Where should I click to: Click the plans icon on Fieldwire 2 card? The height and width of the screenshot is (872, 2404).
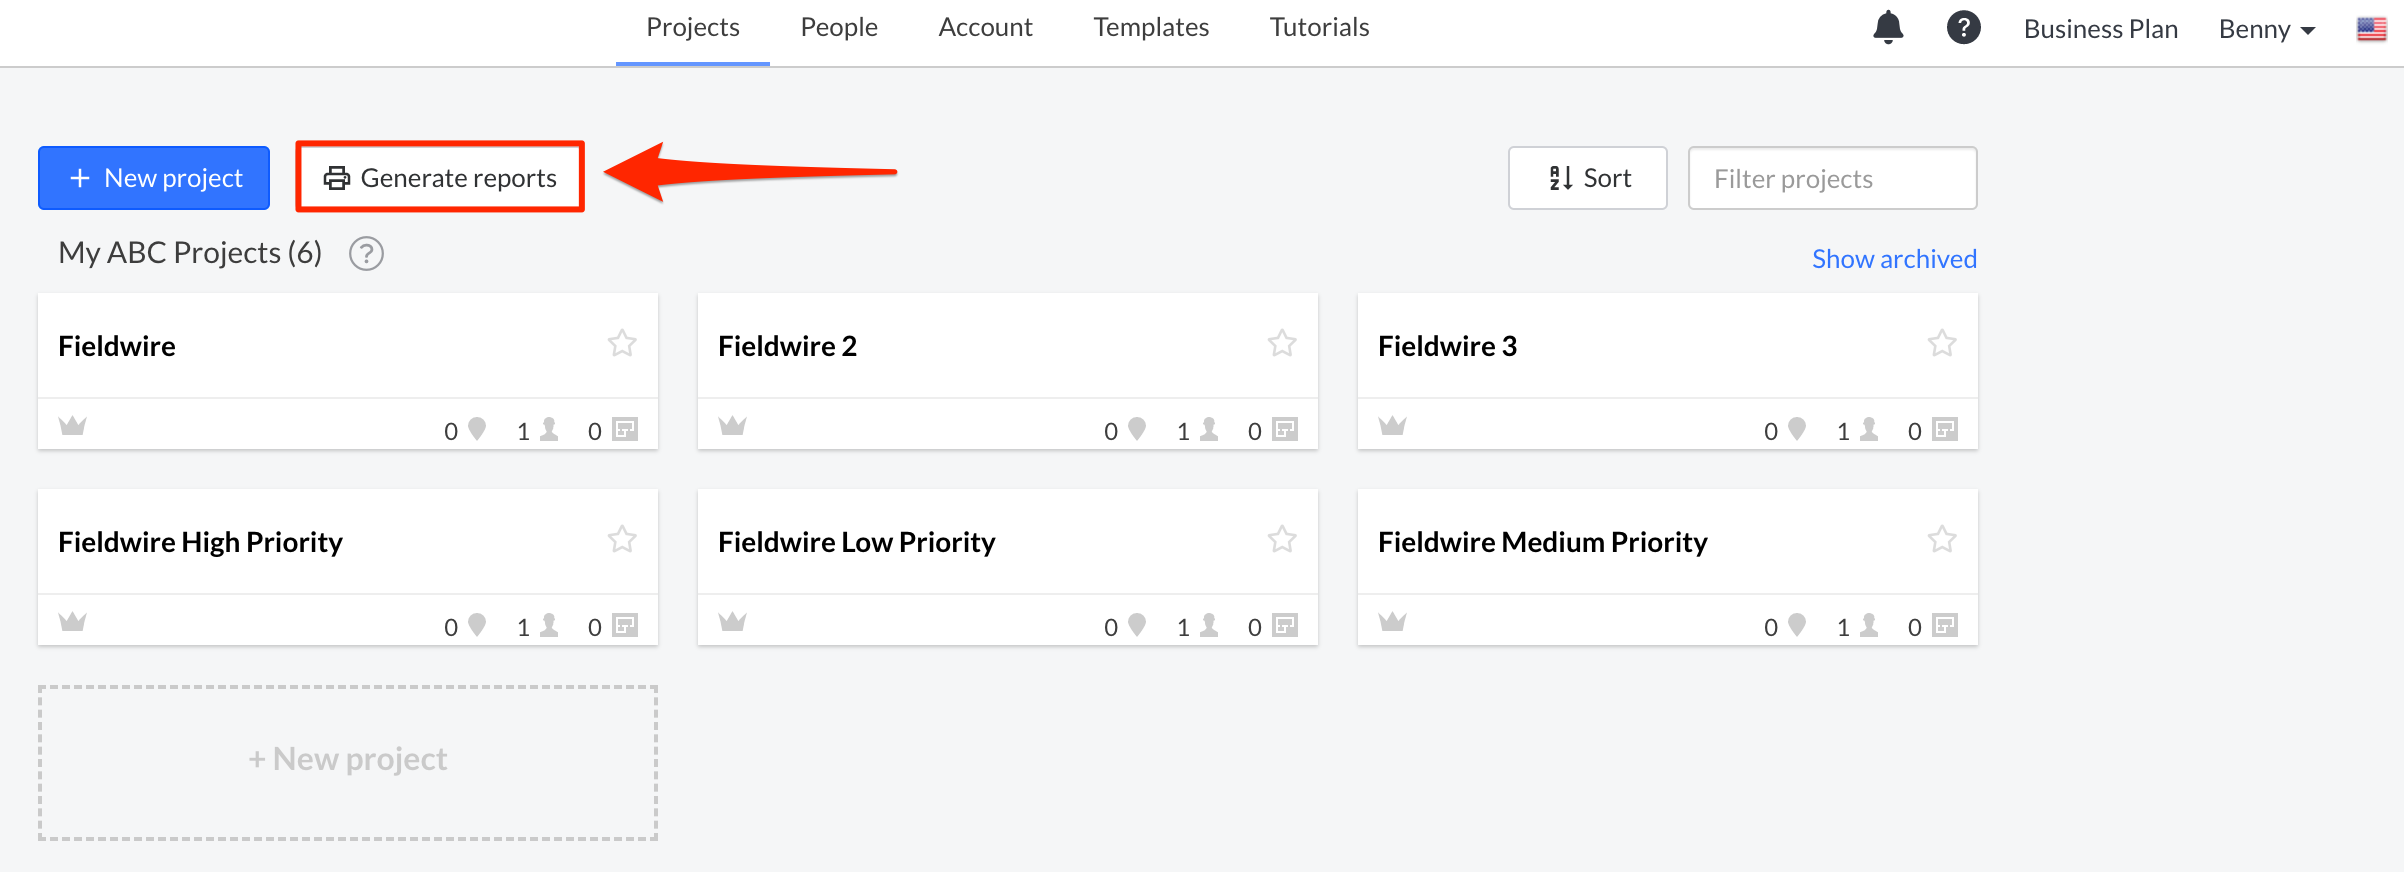coord(1285,429)
